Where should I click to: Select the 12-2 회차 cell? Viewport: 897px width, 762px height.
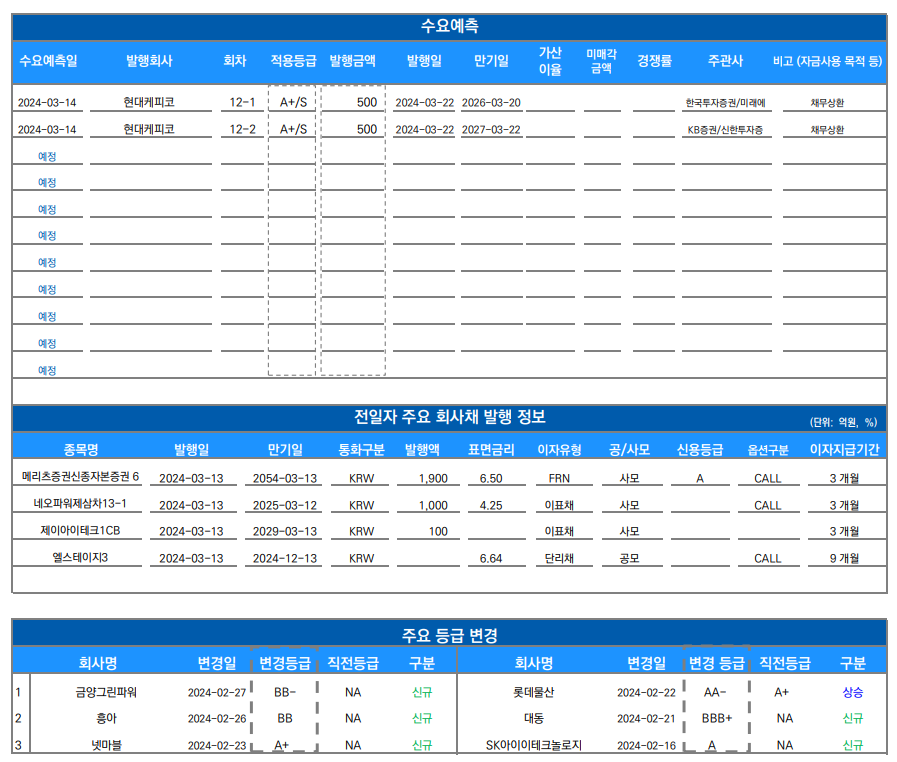(x=242, y=129)
